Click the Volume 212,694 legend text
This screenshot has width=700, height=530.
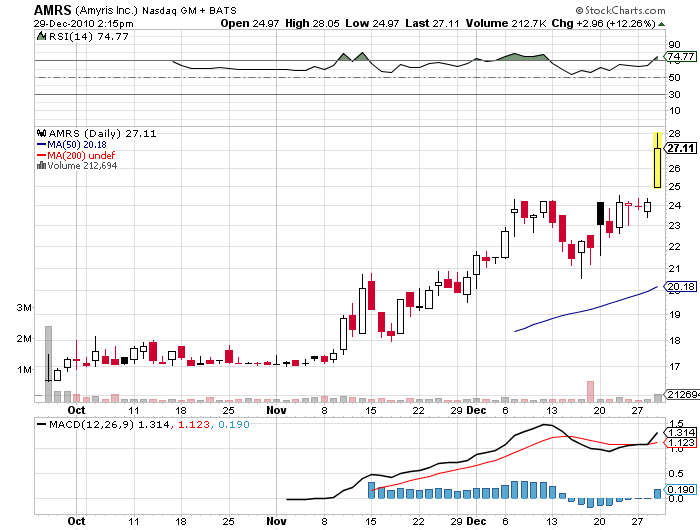click(82, 166)
